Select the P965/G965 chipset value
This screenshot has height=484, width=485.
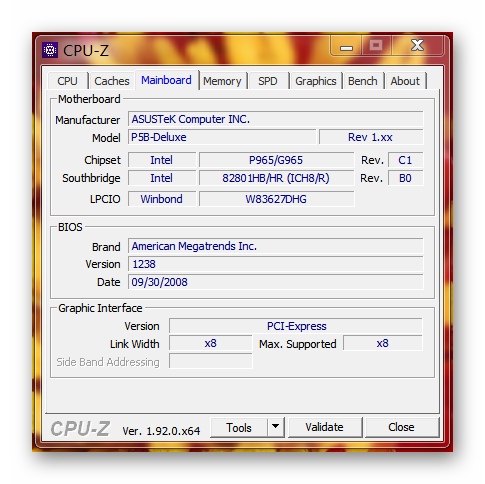(x=276, y=160)
